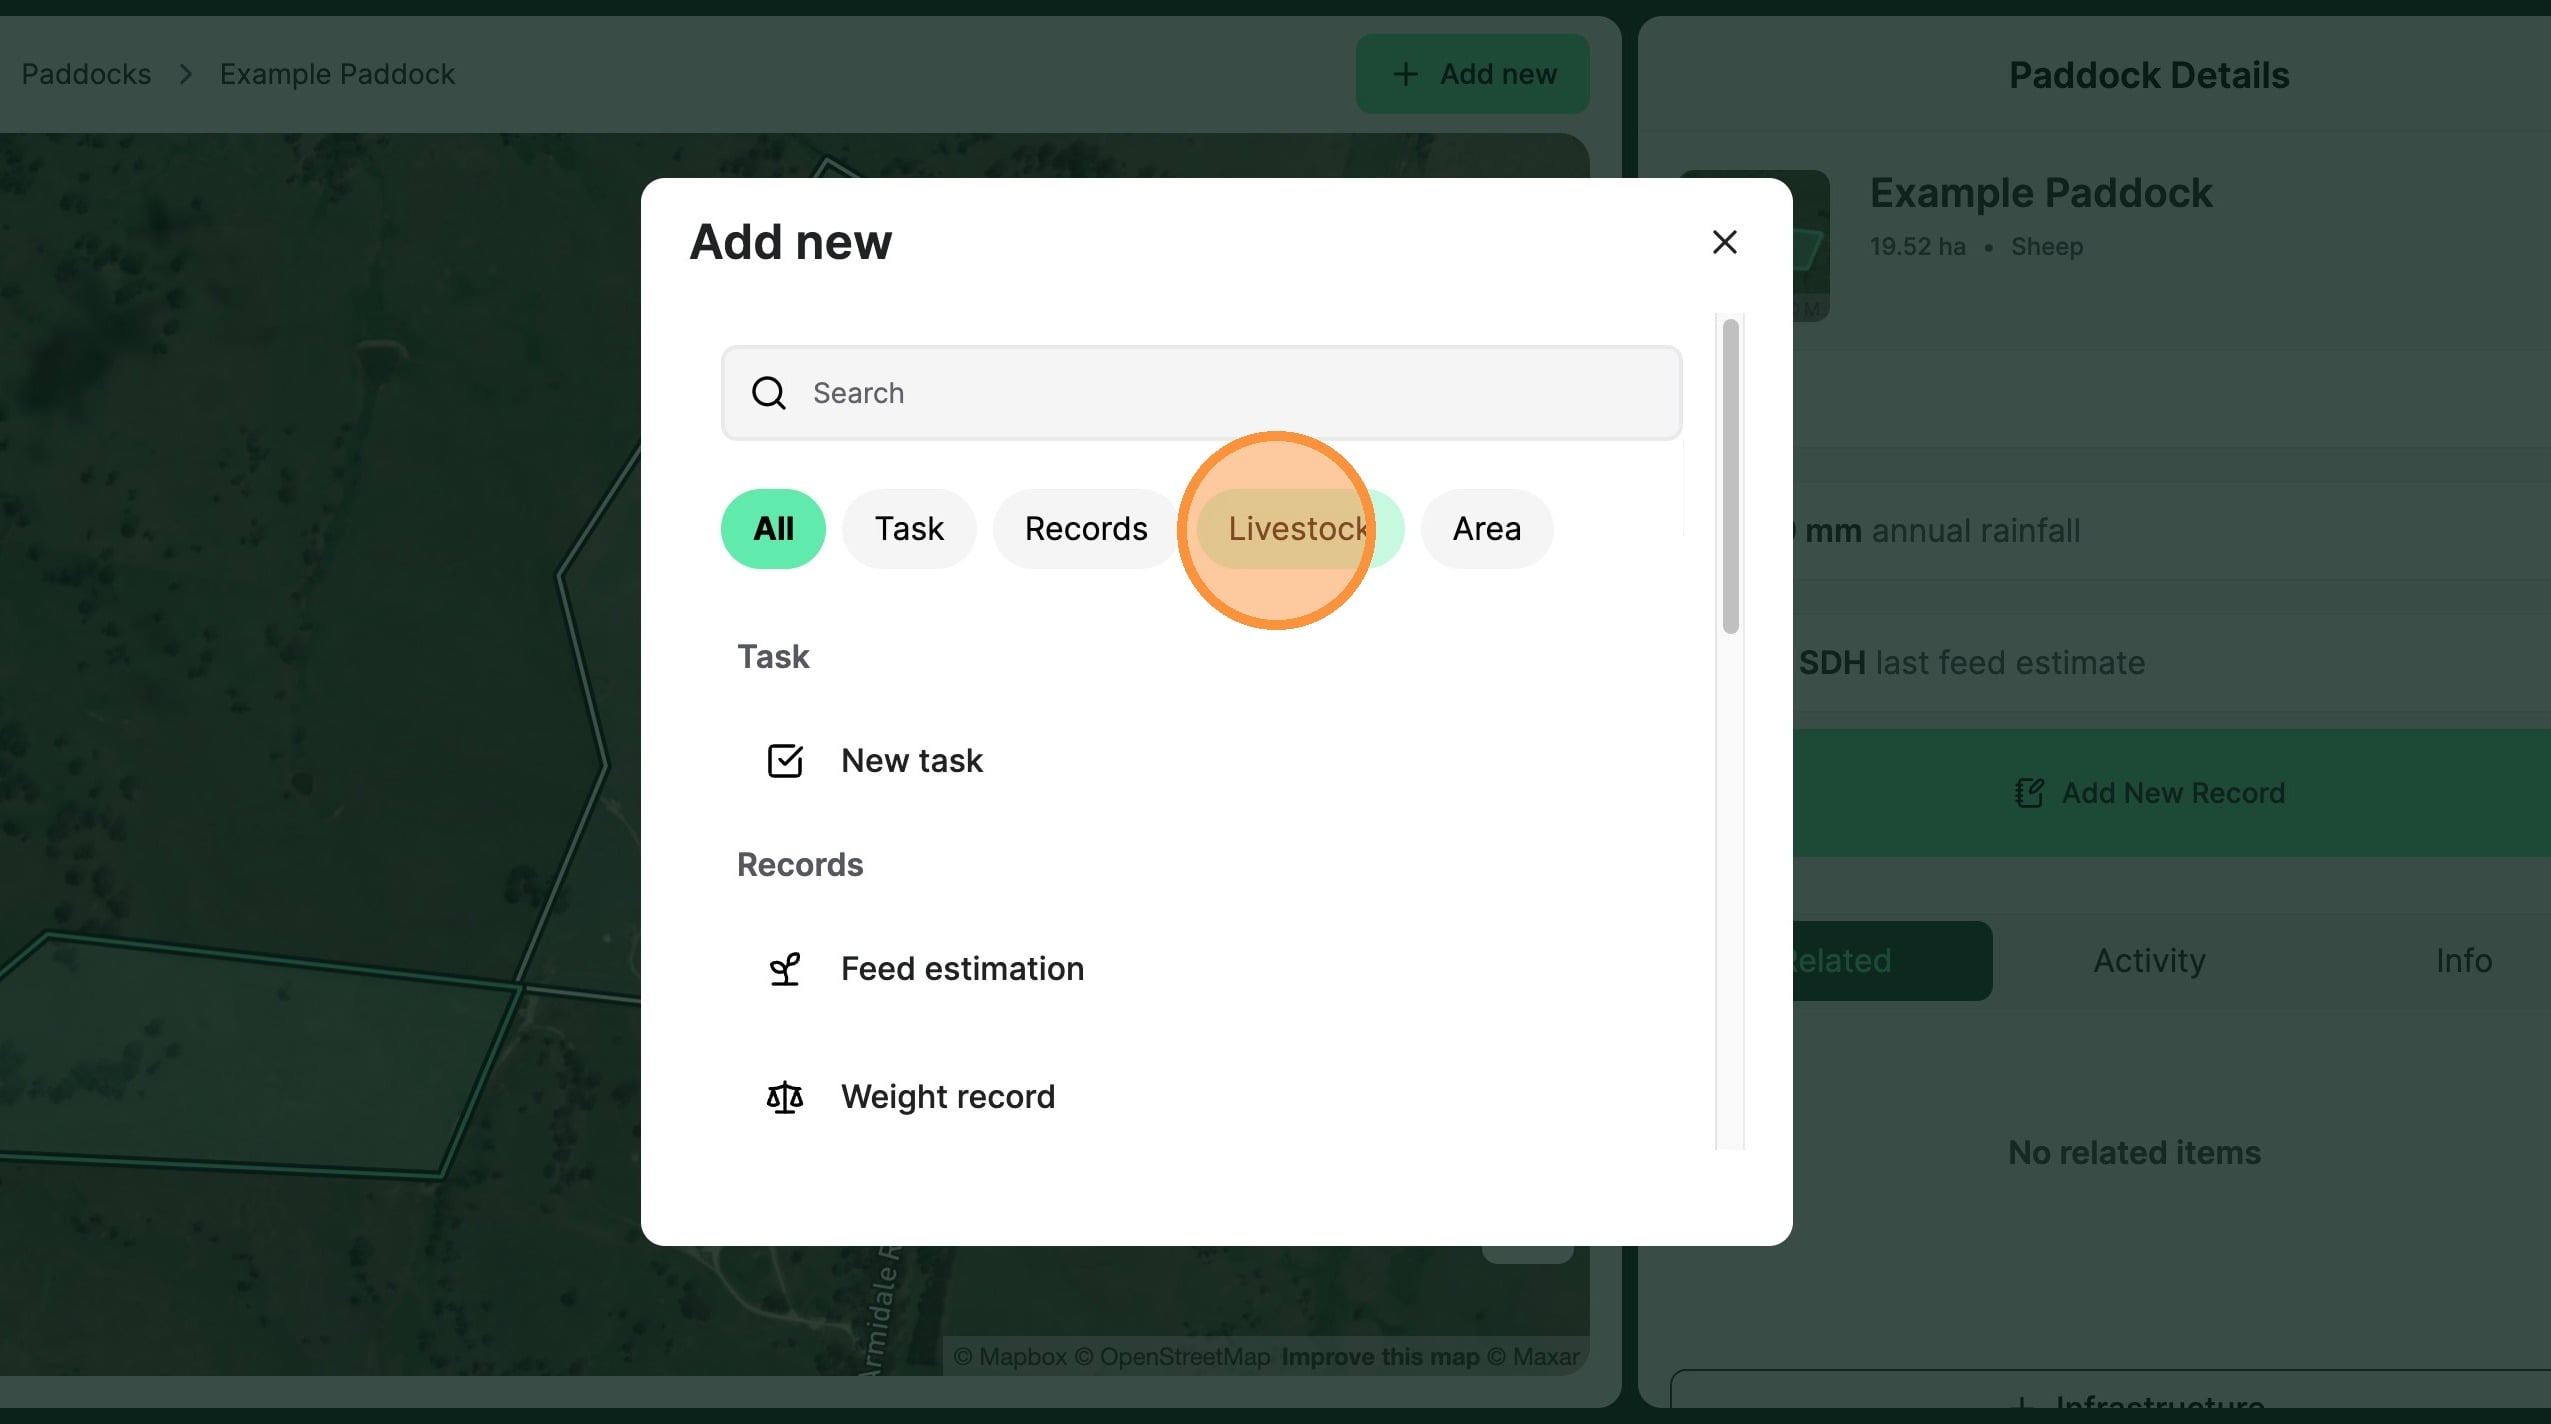Select the Task filter chip
Image resolution: width=2551 pixels, height=1424 pixels.
(x=908, y=529)
